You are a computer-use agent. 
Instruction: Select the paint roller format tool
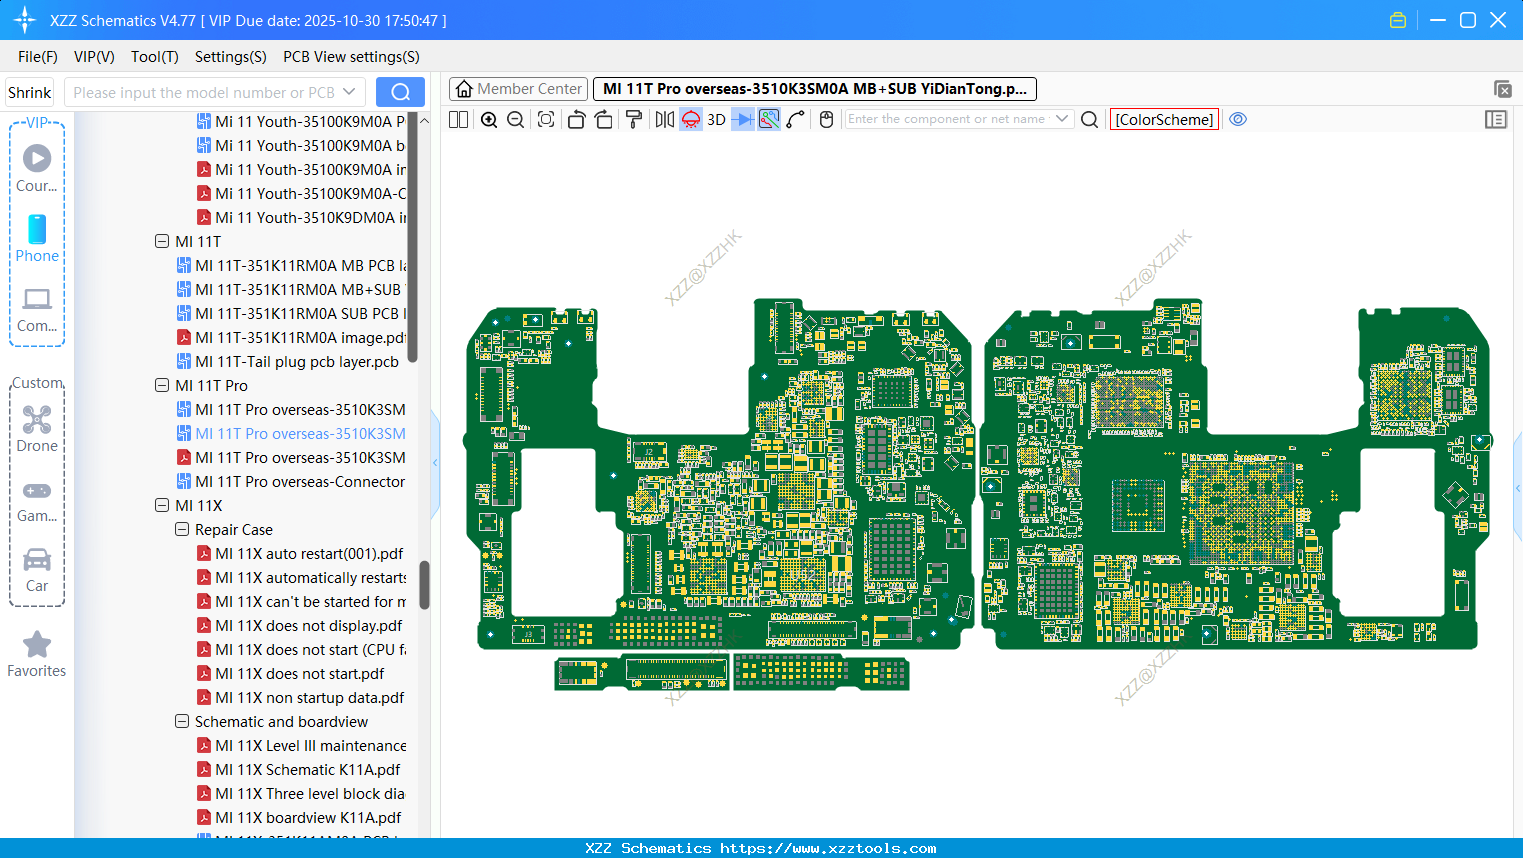click(633, 120)
